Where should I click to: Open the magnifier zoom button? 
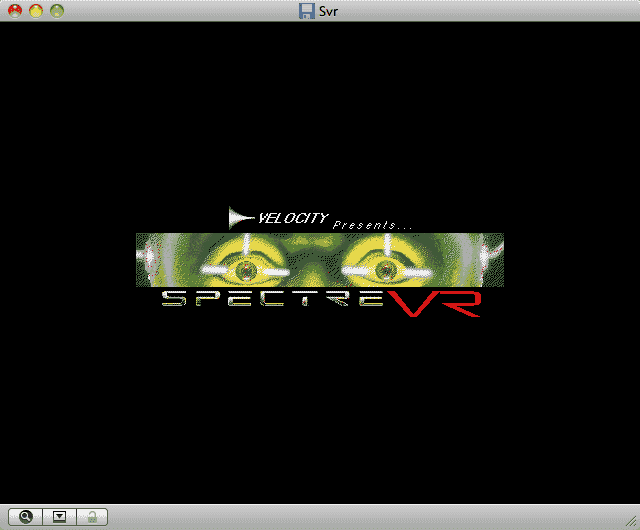pyautogui.click(x=25, y=517)
